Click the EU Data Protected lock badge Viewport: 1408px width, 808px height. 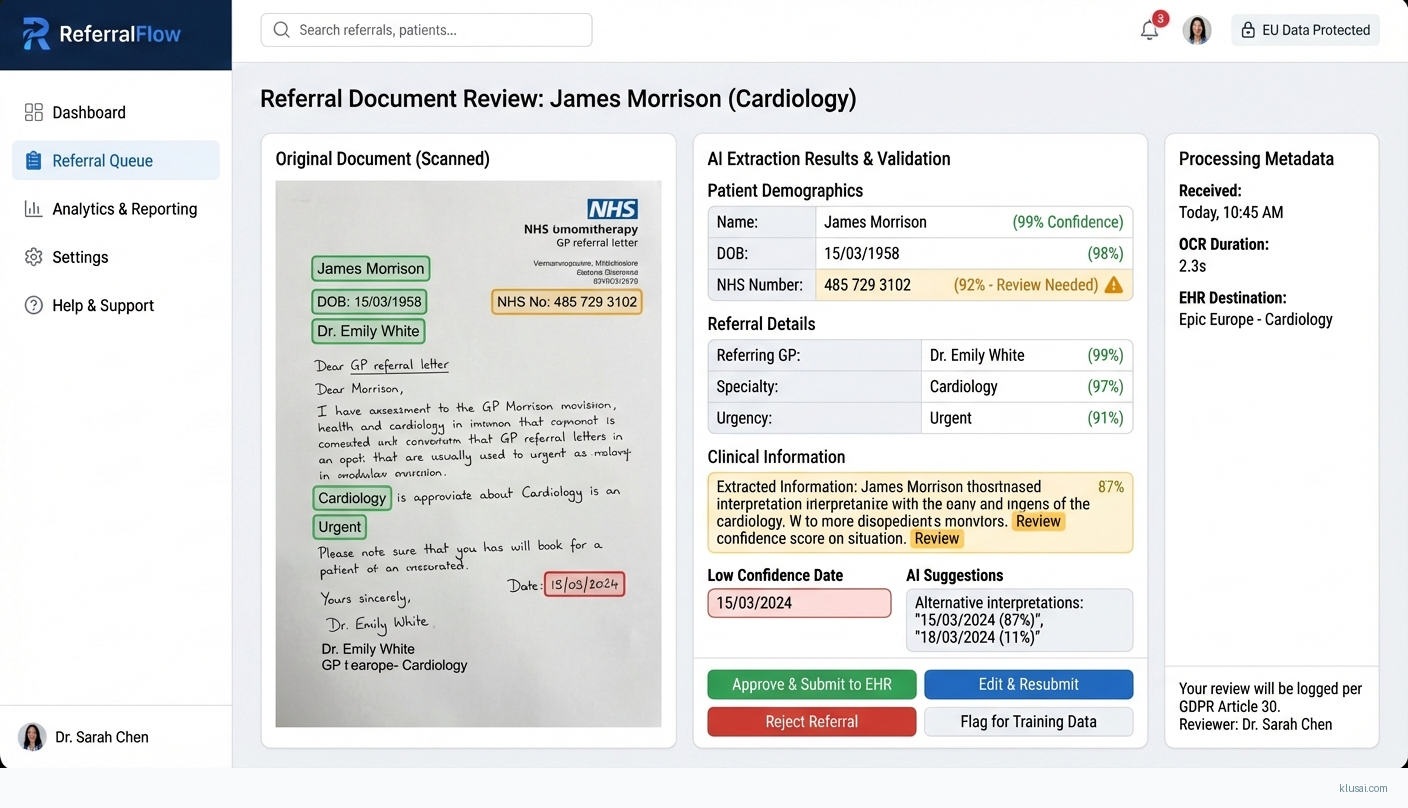(x=1305, y=30)
